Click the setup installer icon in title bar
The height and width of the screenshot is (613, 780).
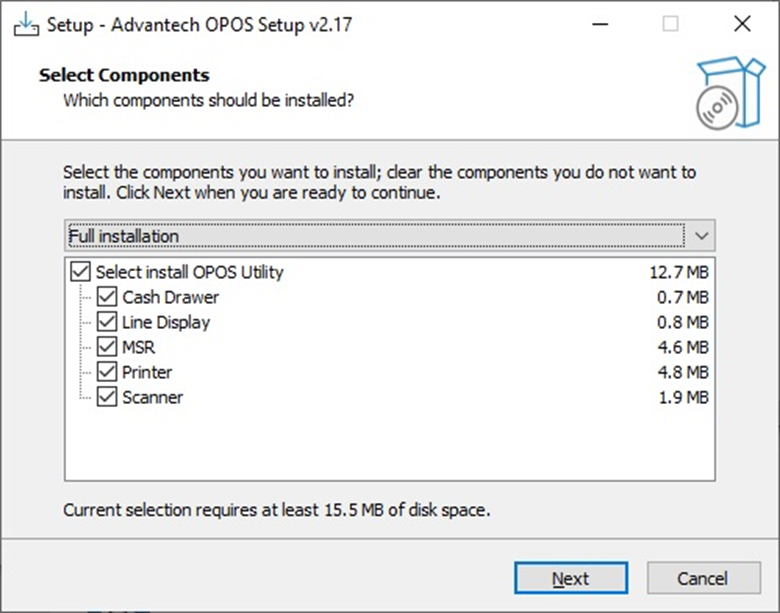[x=26, y=24]
